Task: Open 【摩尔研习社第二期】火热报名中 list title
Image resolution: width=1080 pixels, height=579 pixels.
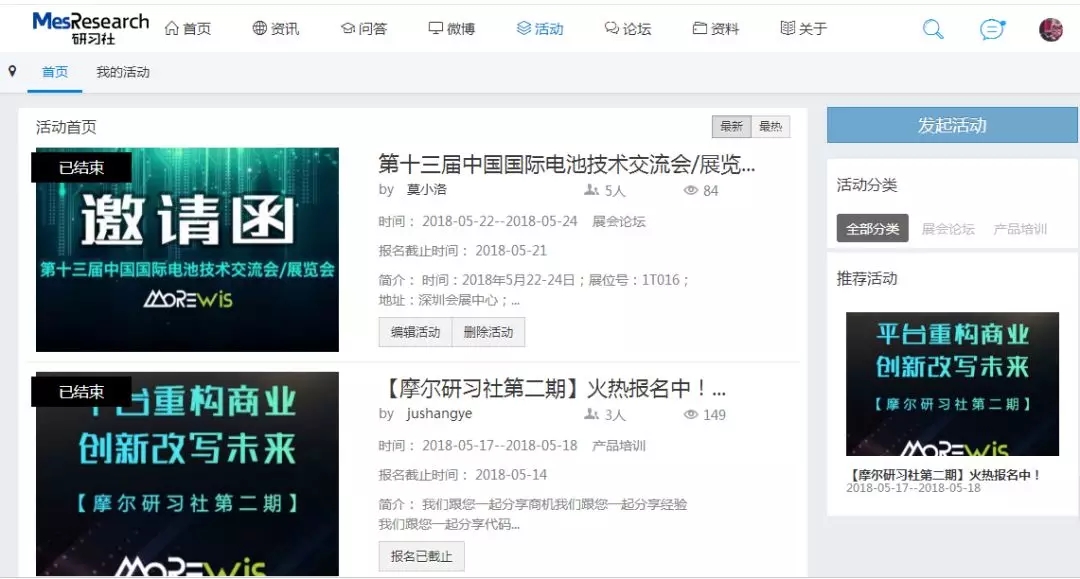Action: coord(552,388)
